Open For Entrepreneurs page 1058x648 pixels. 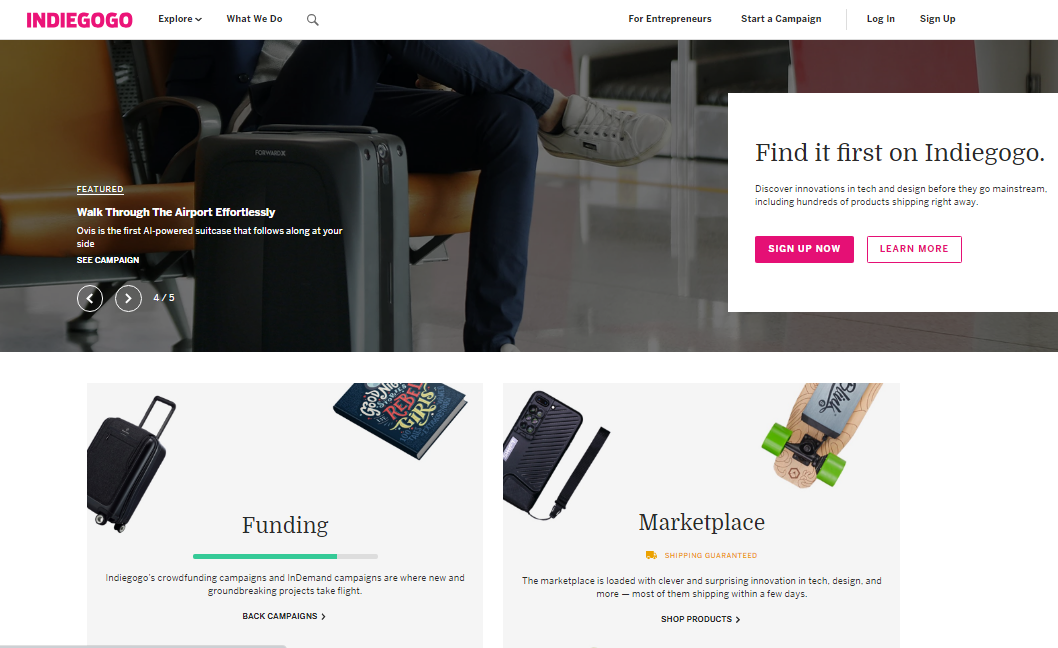pyautogui.click(x=670, y=19)
